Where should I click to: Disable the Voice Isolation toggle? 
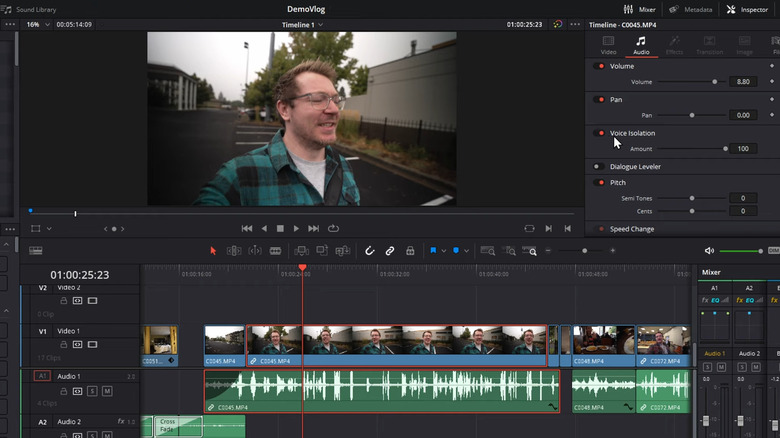pyautogui.click(x=600, y=133)
